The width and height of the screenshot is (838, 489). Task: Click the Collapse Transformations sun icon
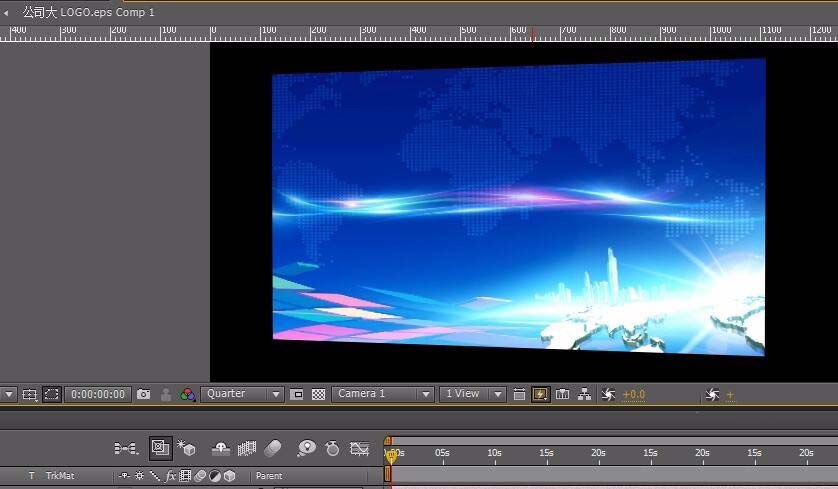tap(139, 475)
